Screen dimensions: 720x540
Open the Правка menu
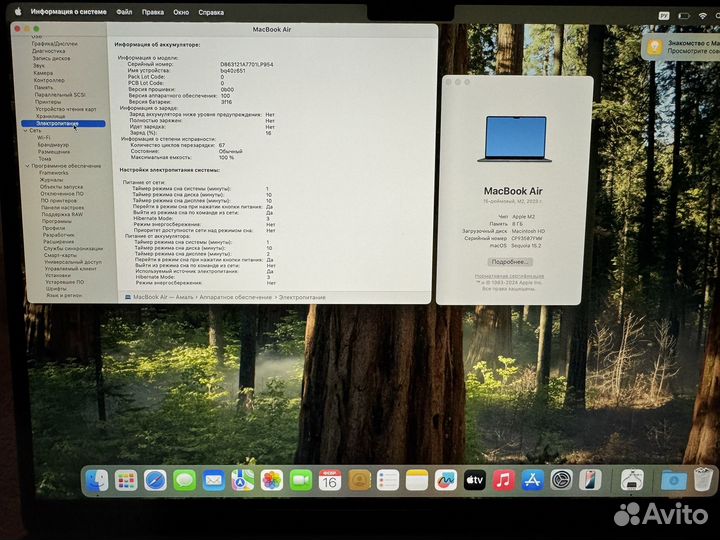[x=153, y=12]
